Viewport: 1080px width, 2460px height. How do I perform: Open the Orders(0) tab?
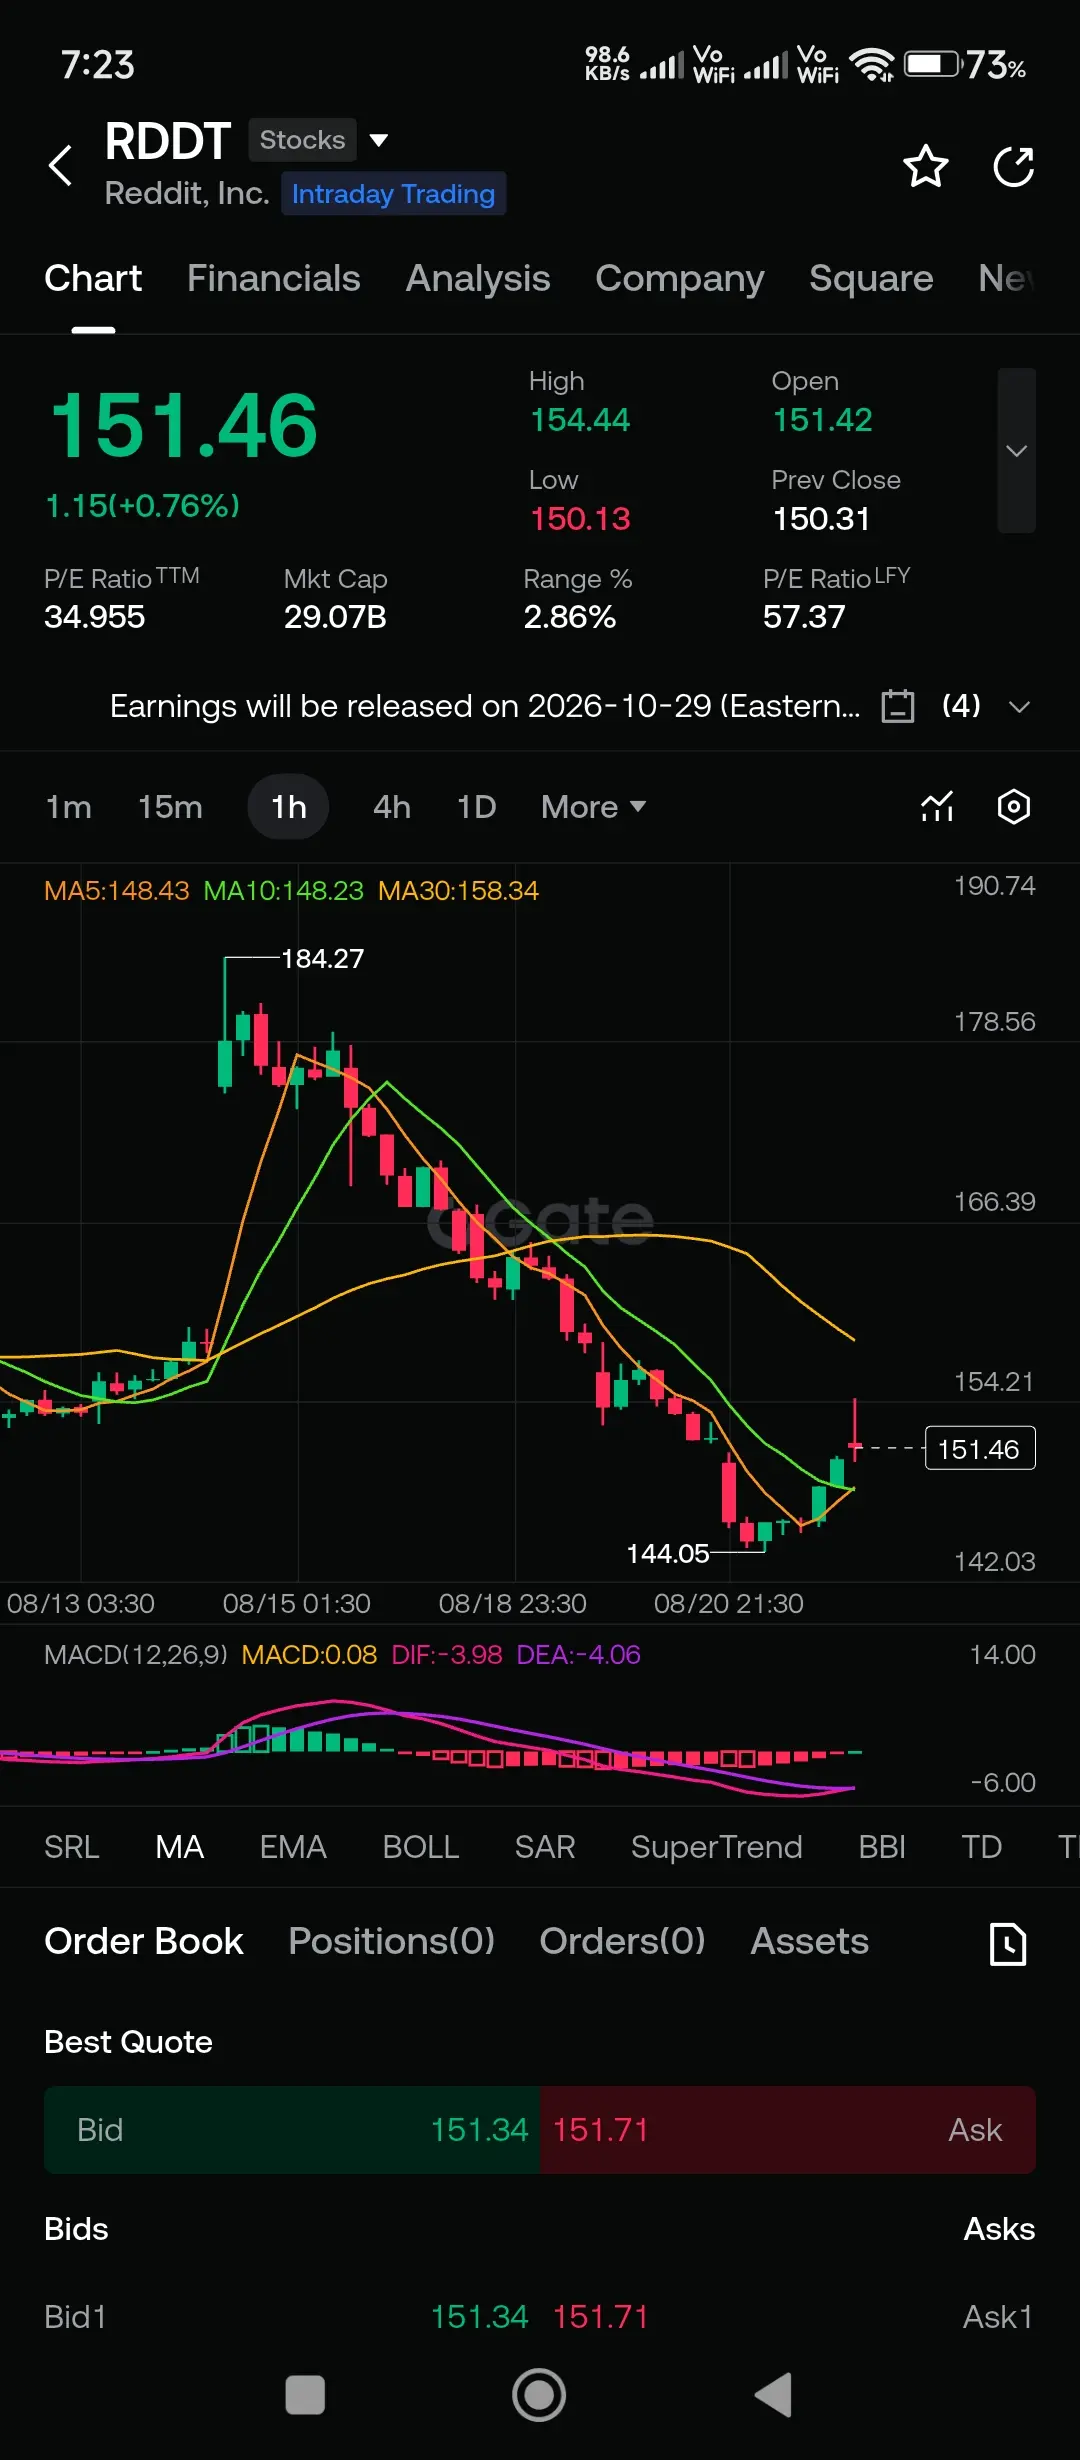(623, 1941)
